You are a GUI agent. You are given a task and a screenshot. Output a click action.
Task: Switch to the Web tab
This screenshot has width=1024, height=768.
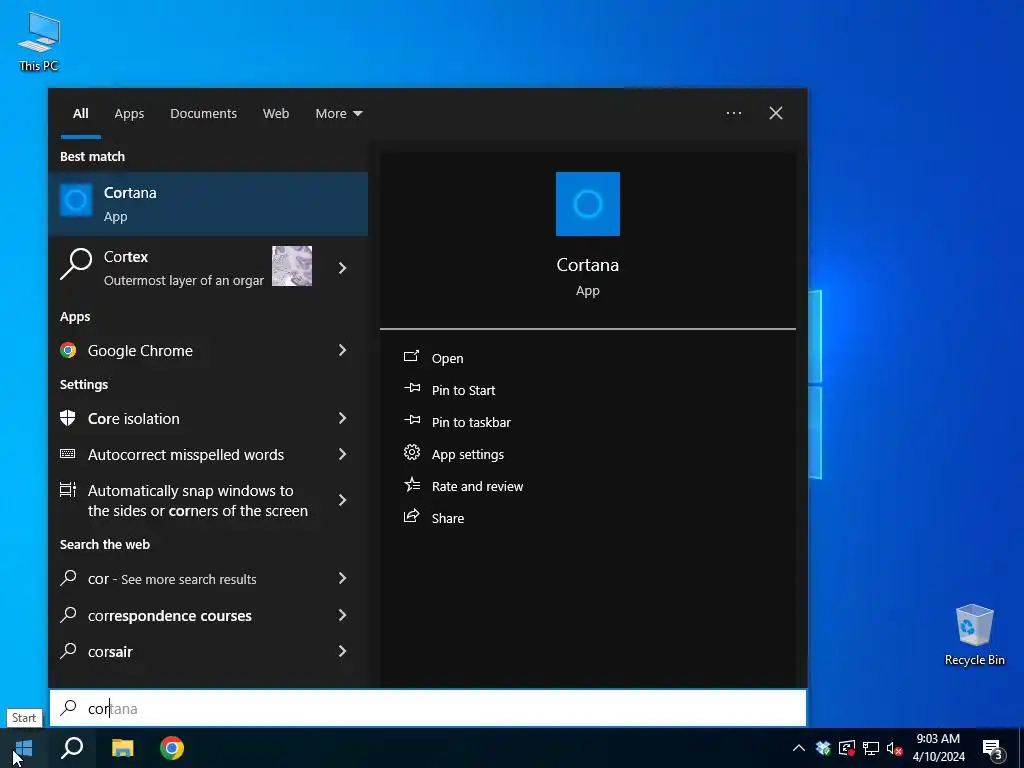(276, 113)
